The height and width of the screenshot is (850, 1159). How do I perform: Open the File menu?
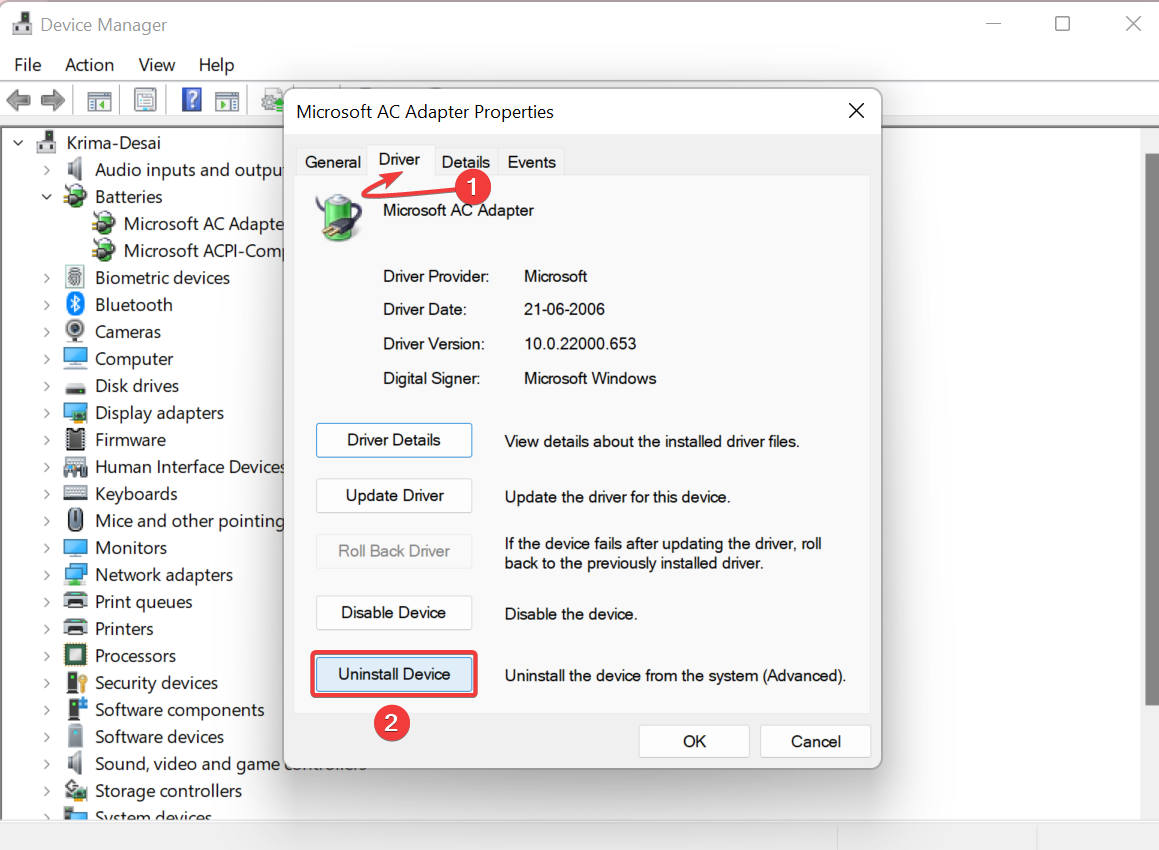click(x=28, y=65)
